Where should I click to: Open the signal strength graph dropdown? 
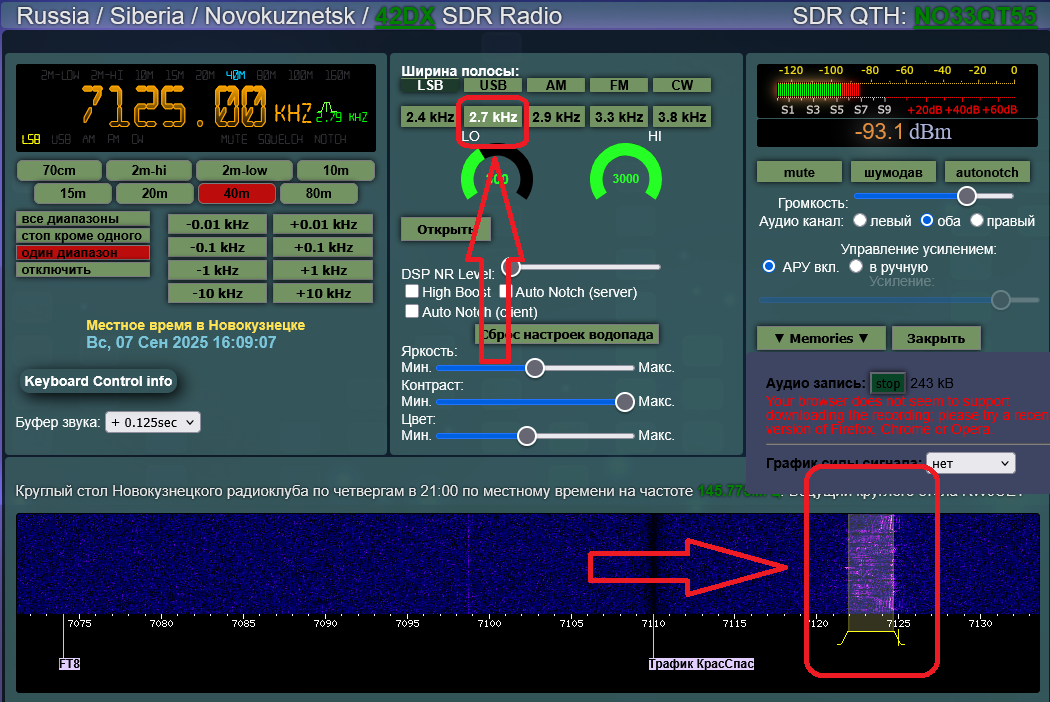(x=970, y=464)
